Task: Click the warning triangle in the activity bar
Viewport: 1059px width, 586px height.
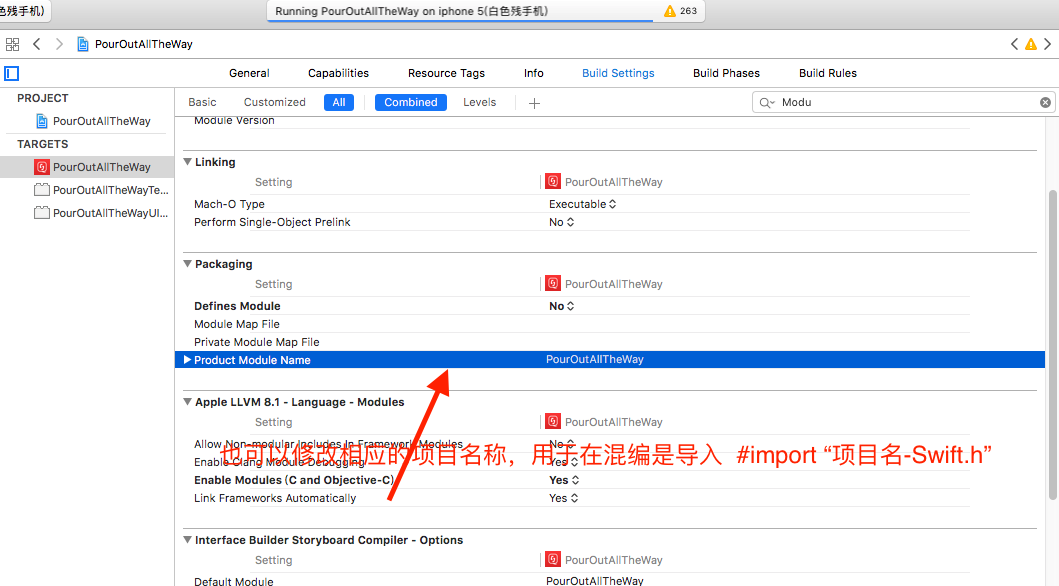Action: pyautogui.click(x=669, y=11)
